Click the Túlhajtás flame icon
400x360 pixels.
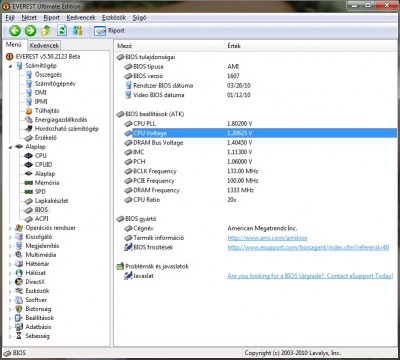[x=29, y=111]
